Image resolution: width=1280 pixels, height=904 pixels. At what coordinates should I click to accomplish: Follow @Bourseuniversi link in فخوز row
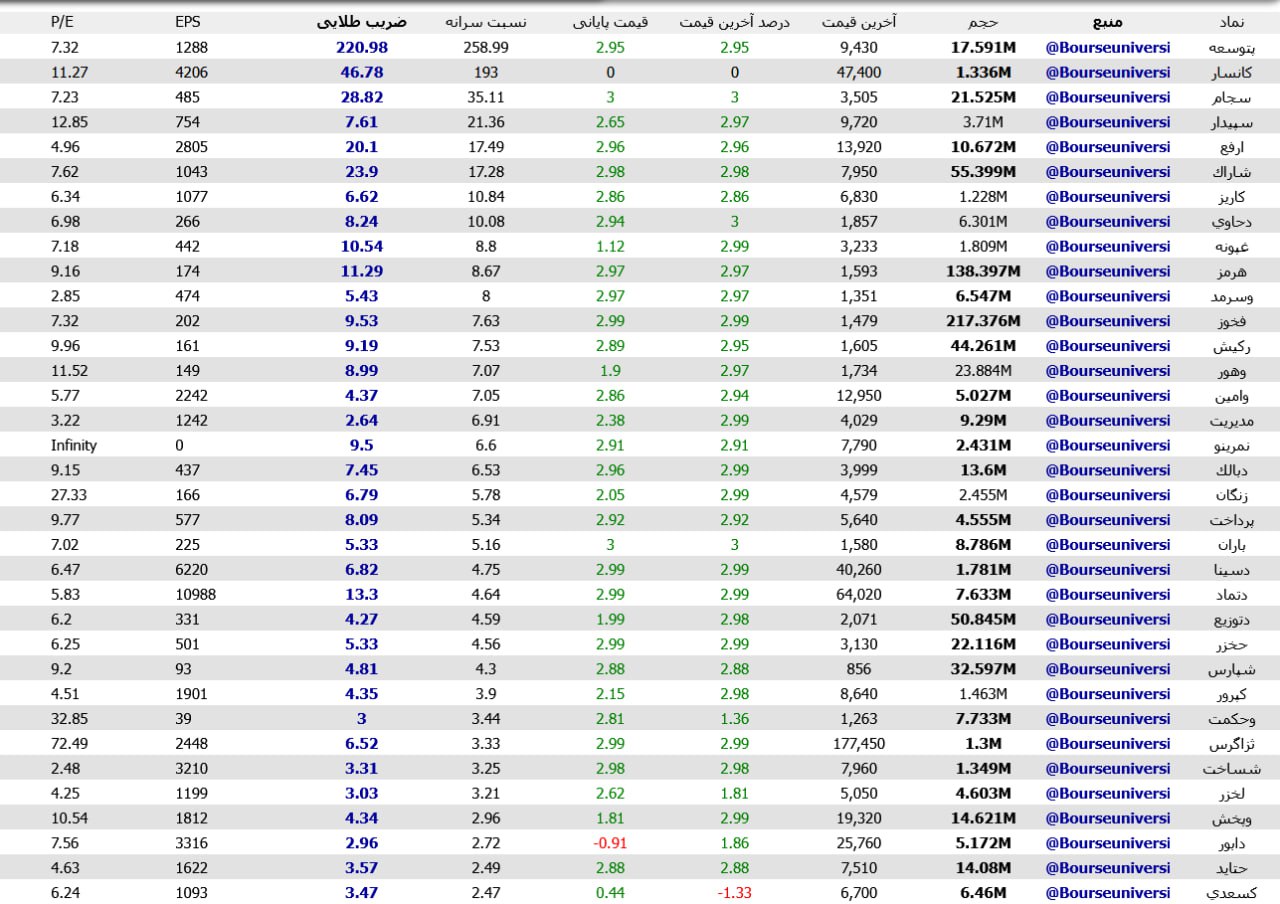1107,321
